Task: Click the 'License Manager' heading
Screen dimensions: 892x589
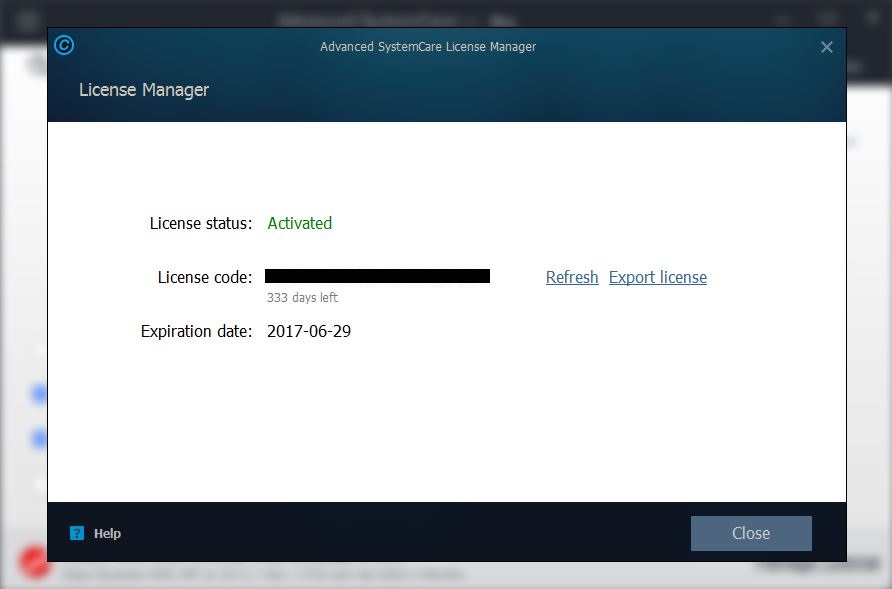Action: (x=143, y=89)
